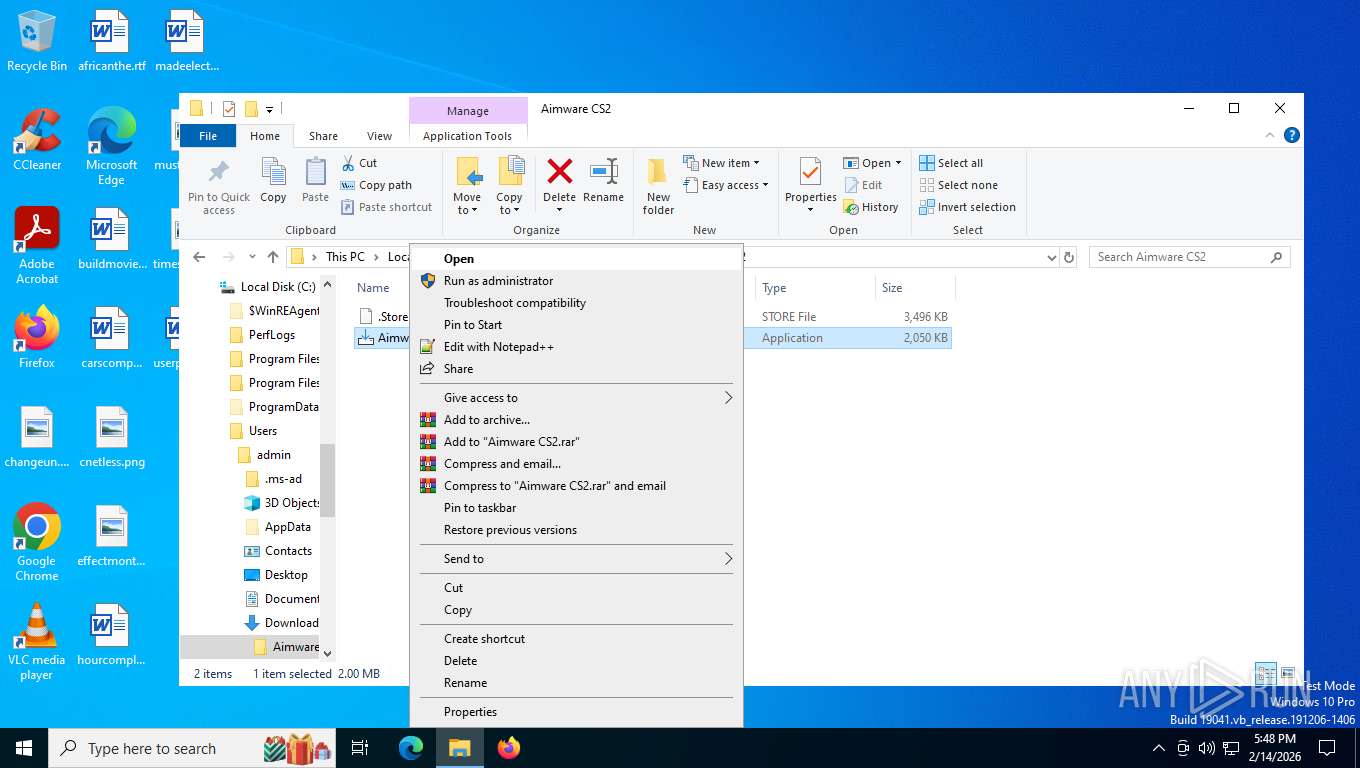Click Restore previous versions
The image size is (1360, 768).
pos(576,530)
